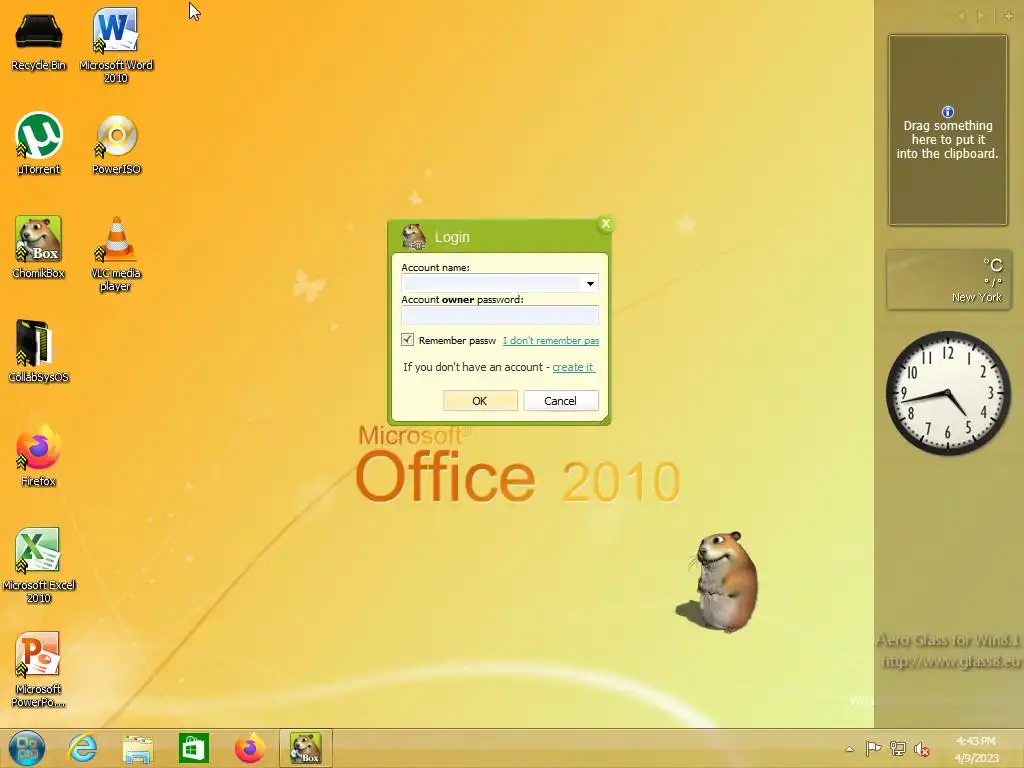
Task: Click the sidebar add gadget plus icon
Action: point(1009,16)
